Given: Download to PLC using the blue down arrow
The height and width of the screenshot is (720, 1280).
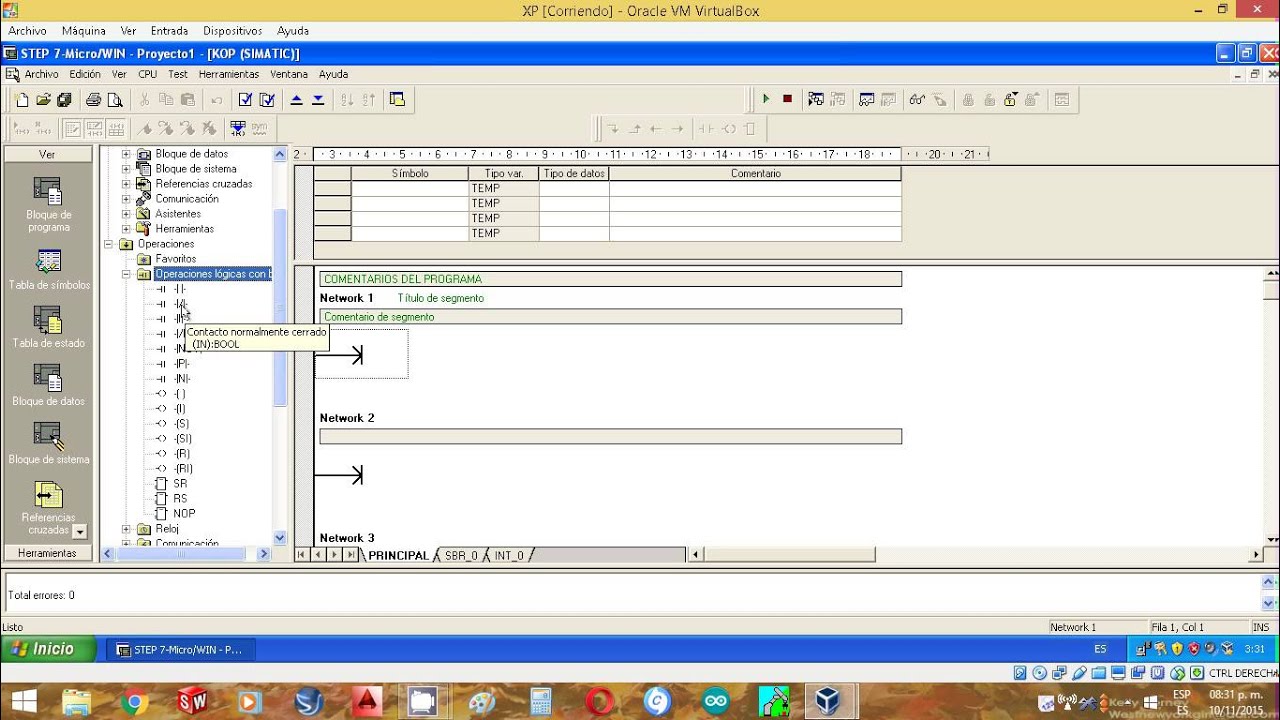Looking at the screenshot, I should coord(318,99).
